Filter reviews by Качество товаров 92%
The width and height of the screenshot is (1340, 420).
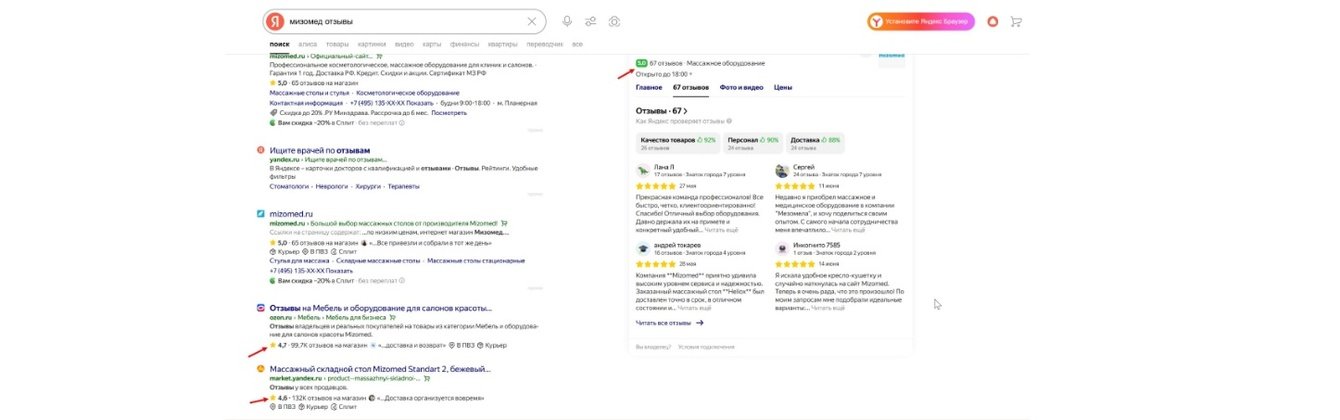tap(678, 143)
